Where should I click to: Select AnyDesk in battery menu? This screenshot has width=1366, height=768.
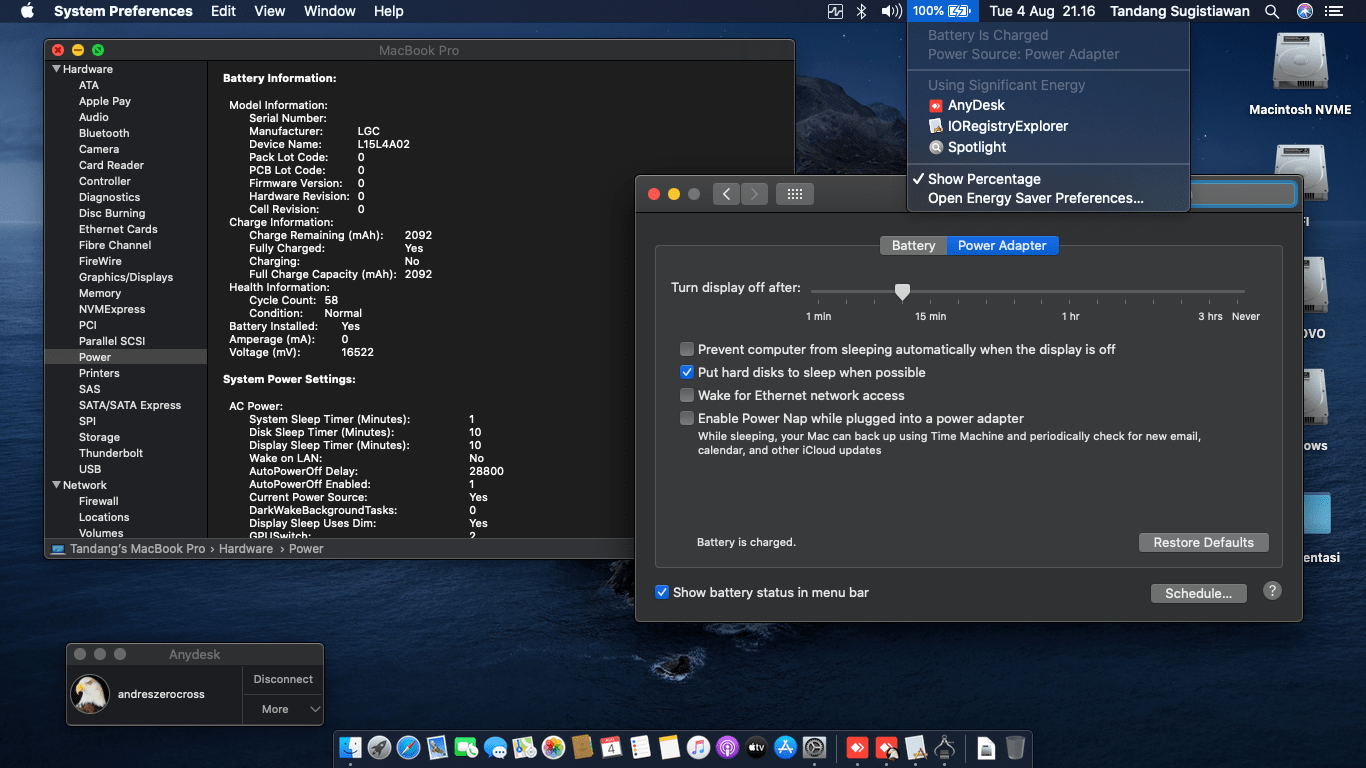point(976,105)
